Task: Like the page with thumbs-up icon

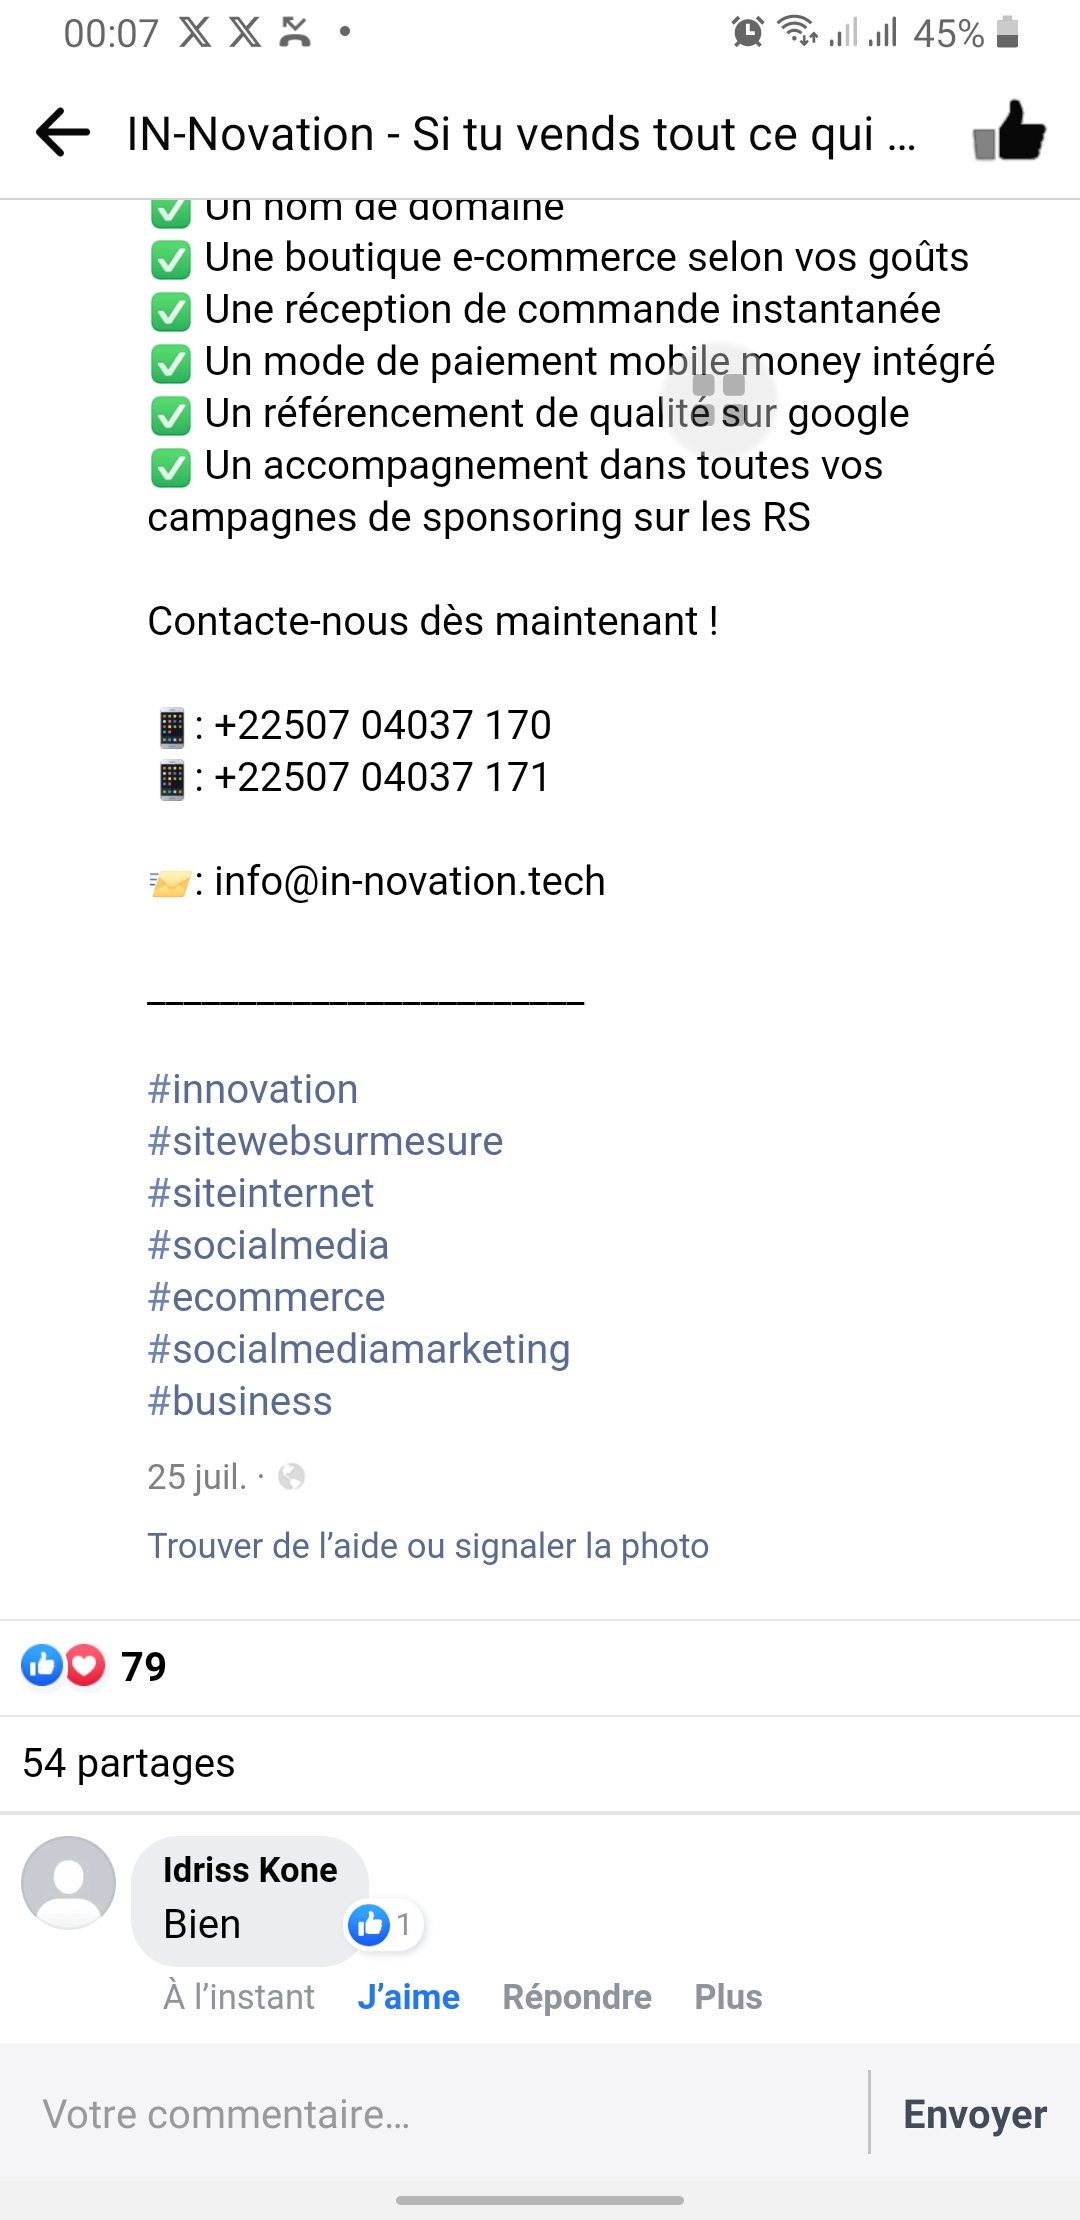Action: 1008,133
